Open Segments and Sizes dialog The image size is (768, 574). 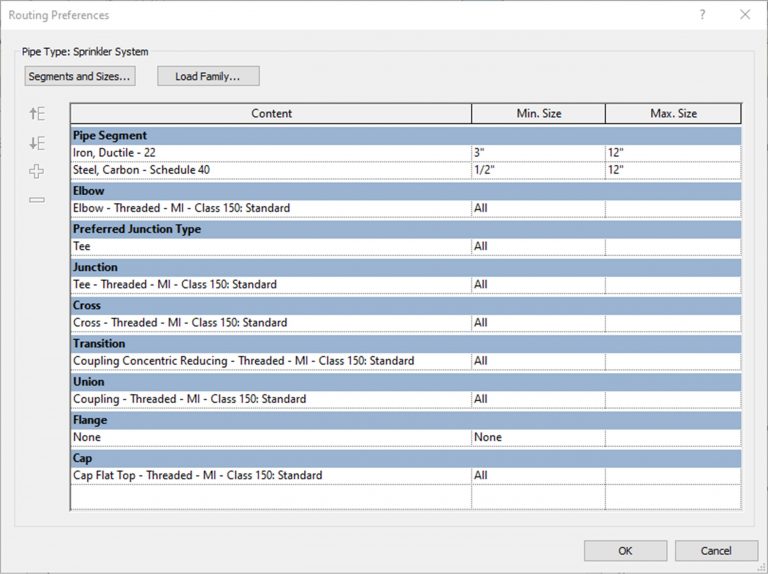click(x=80, y=76)
